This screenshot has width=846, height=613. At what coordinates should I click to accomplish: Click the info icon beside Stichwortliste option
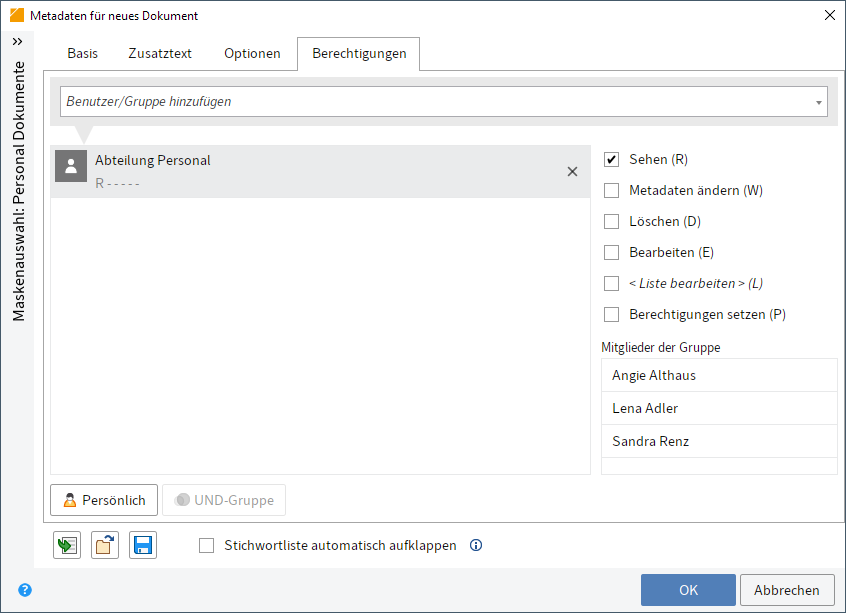pos(476,546)
